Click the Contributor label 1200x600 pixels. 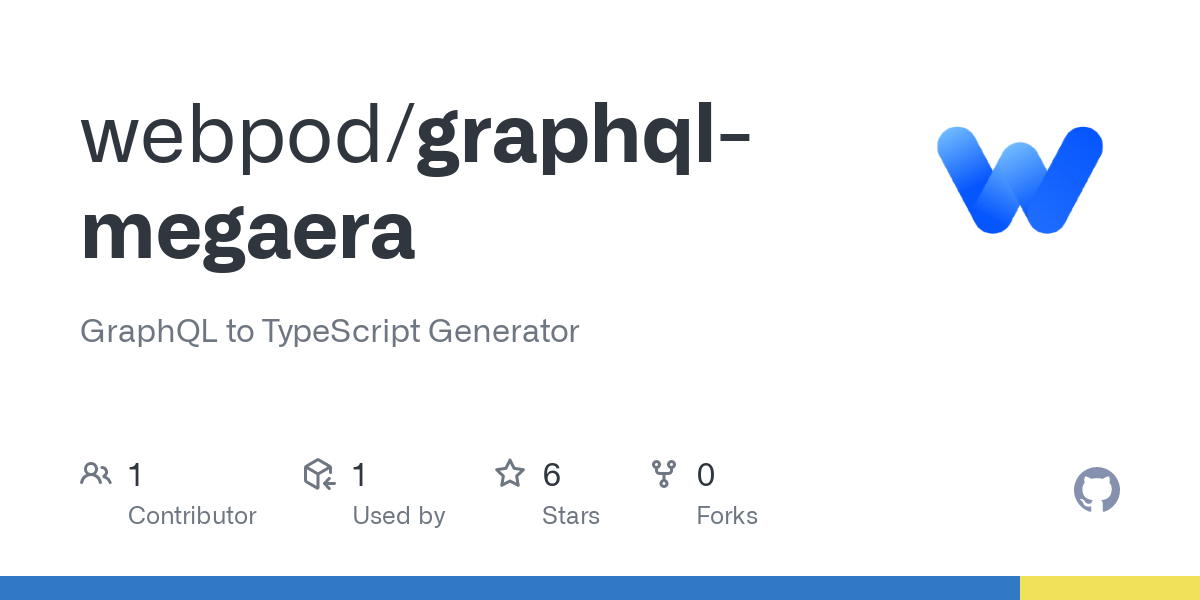[x=192, y=516]
